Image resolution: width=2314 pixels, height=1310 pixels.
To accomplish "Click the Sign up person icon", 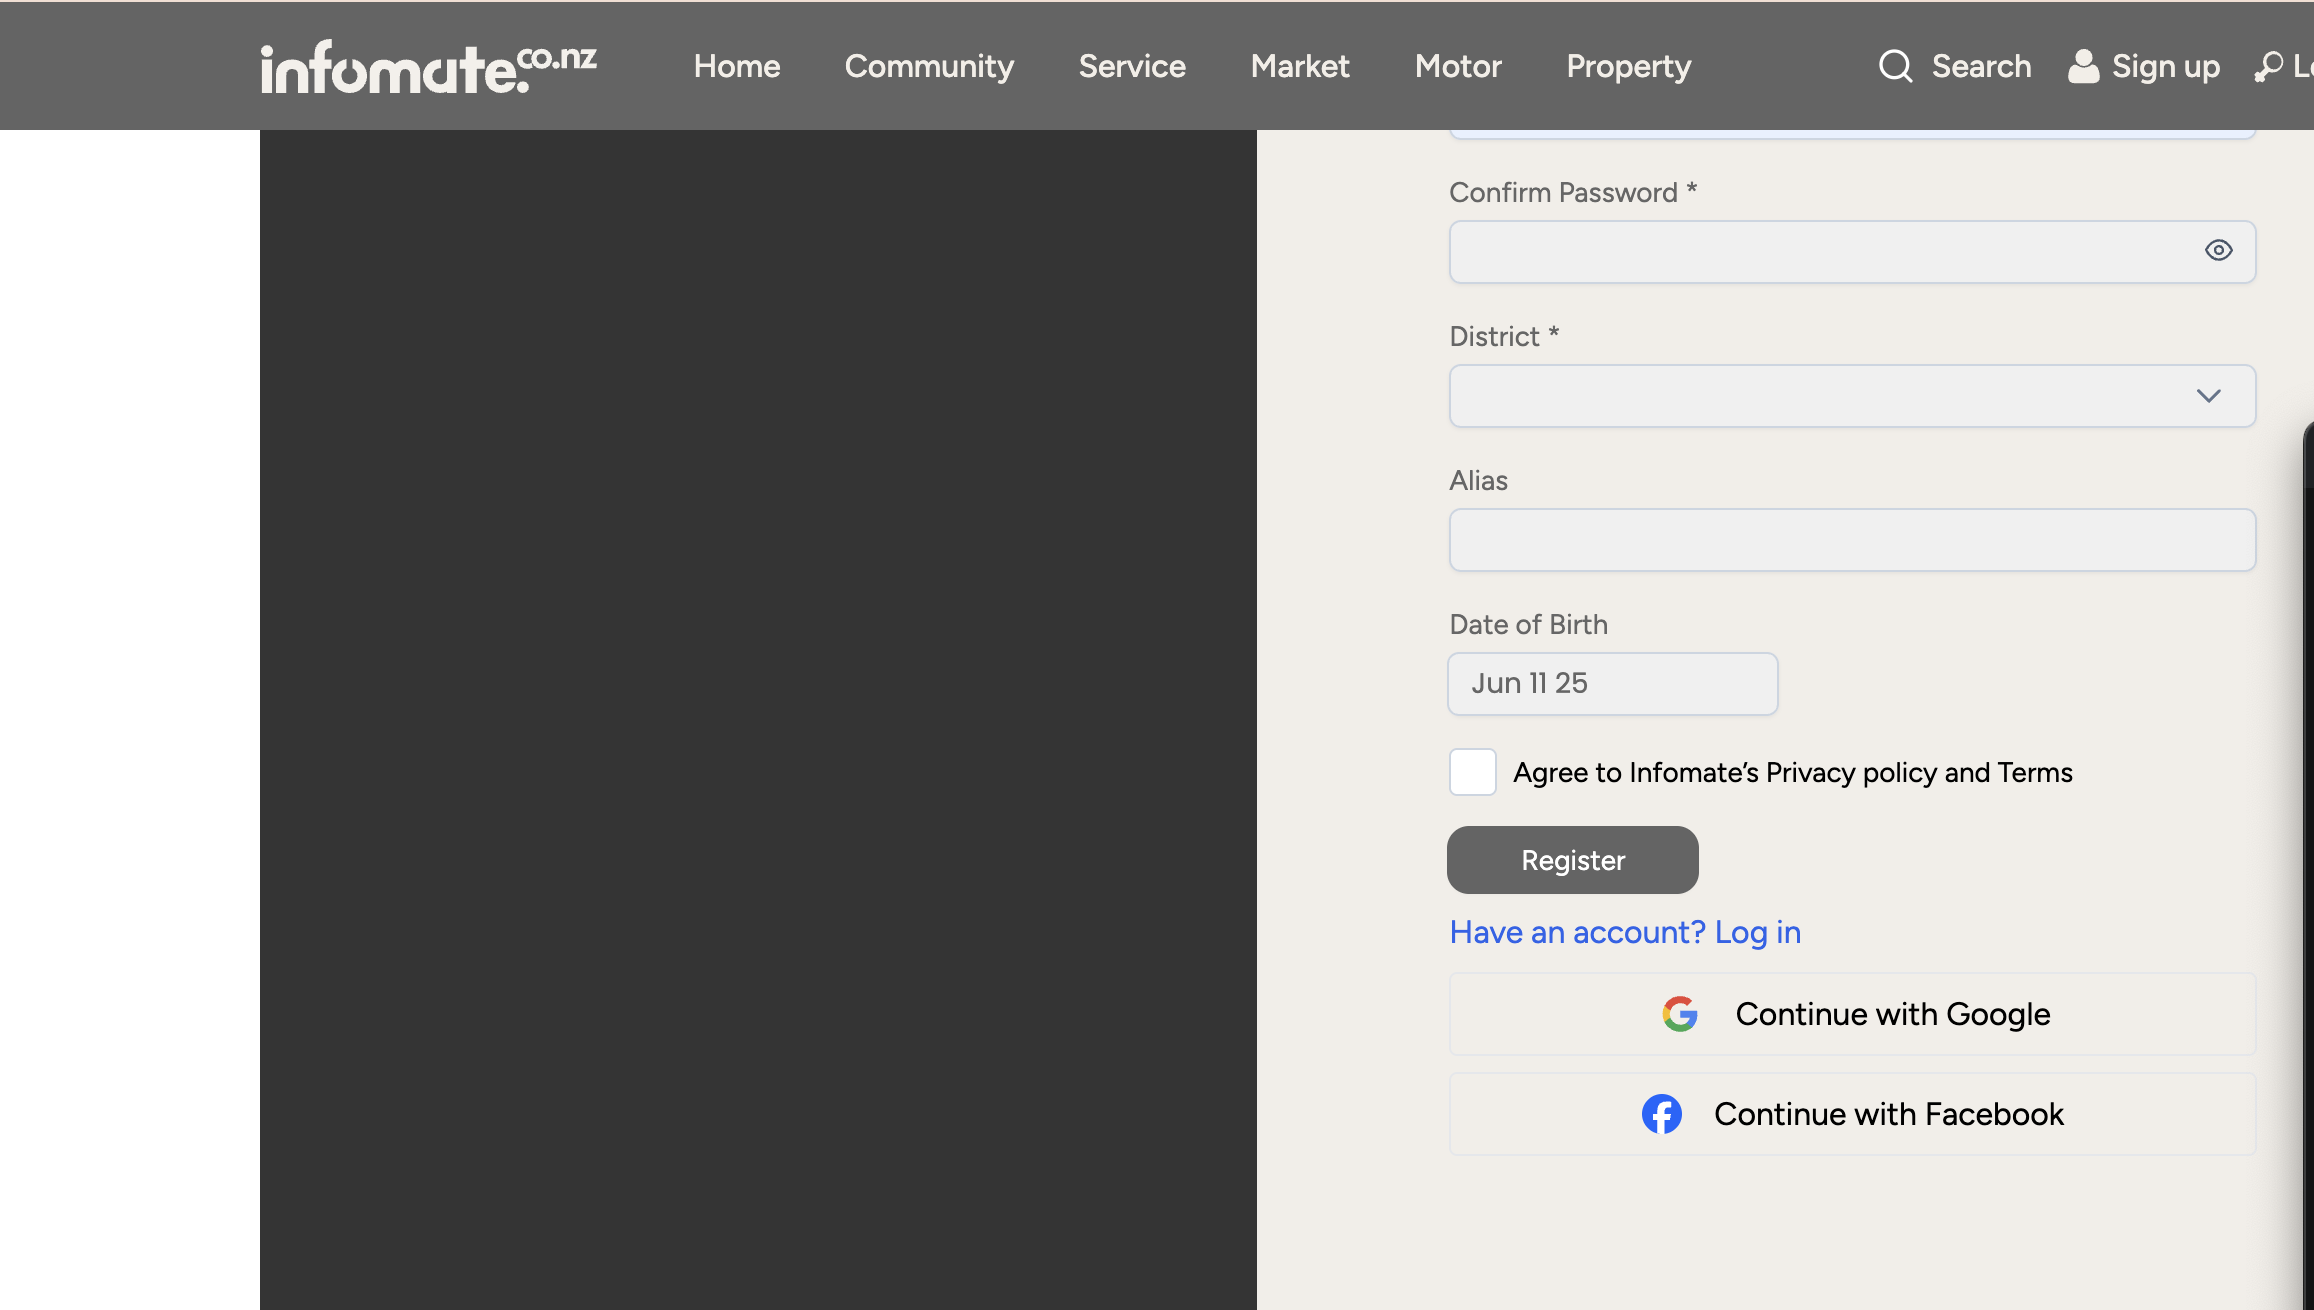I will tap(2083, 67).
